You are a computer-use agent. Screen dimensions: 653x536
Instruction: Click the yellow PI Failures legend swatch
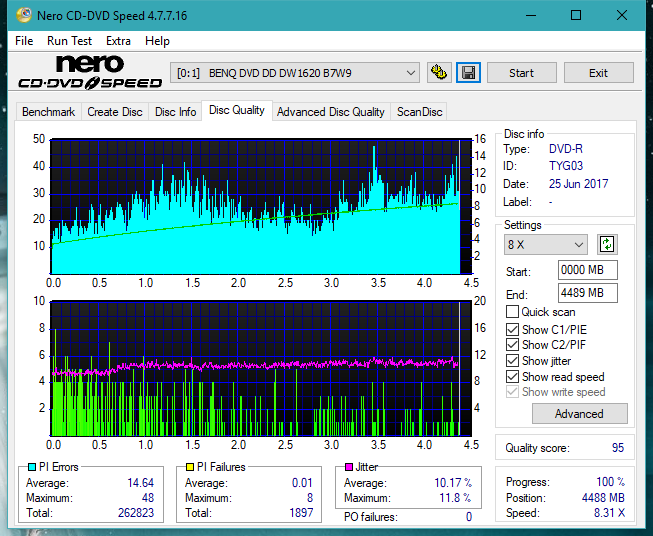190,467
